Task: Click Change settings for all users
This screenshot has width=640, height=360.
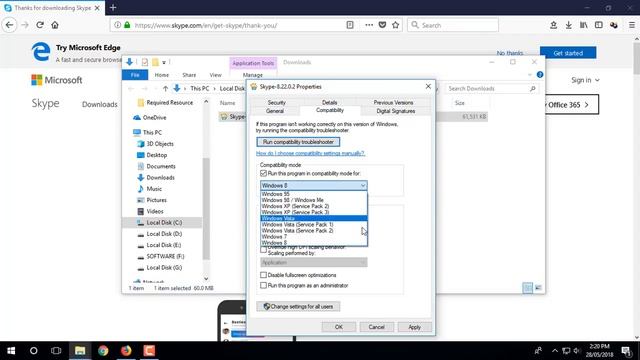Action: point(298,307)
